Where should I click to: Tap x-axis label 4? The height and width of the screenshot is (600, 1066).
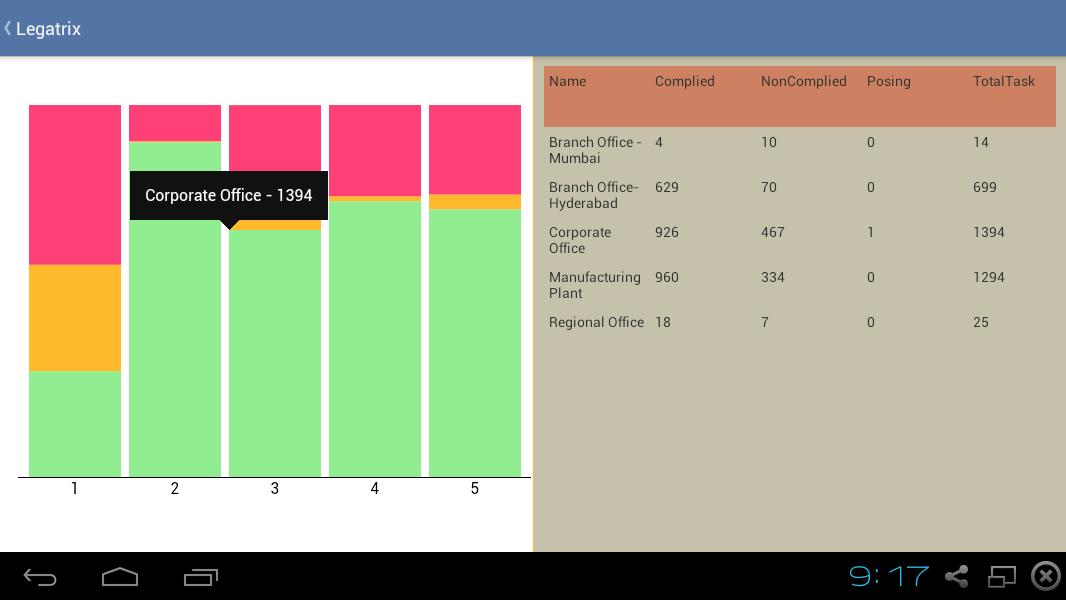tap(375, 489)
